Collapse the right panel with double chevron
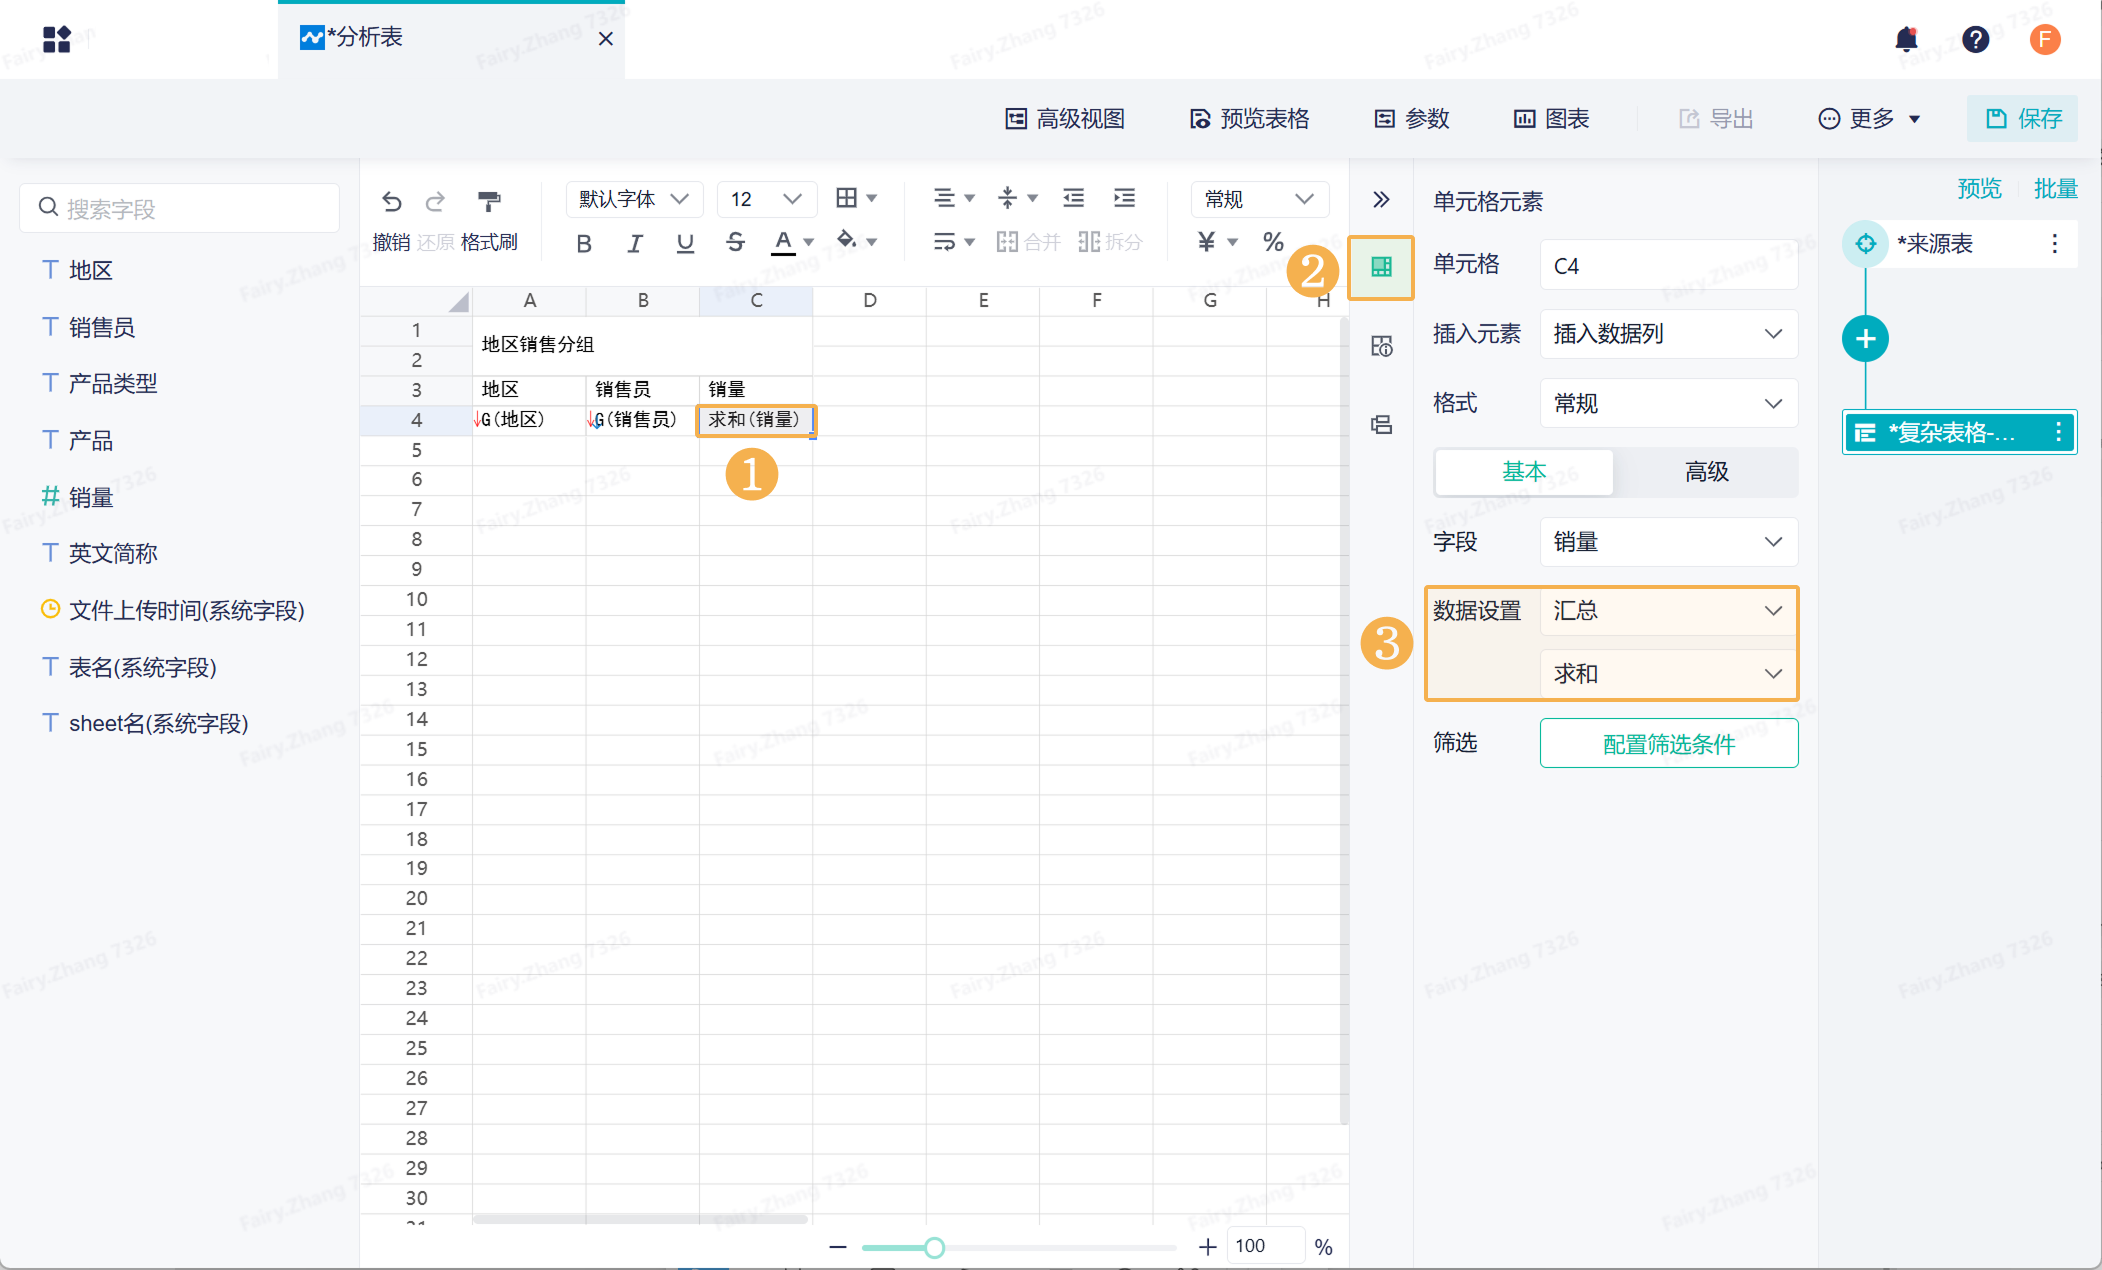 [x=1381, y=199]
